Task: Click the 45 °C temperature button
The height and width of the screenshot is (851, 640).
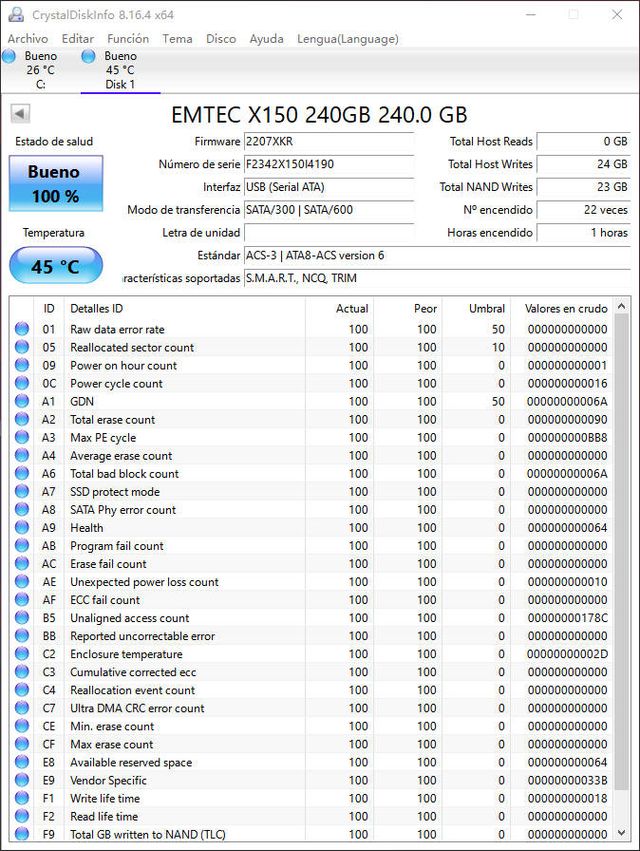Action: point(56,267)
